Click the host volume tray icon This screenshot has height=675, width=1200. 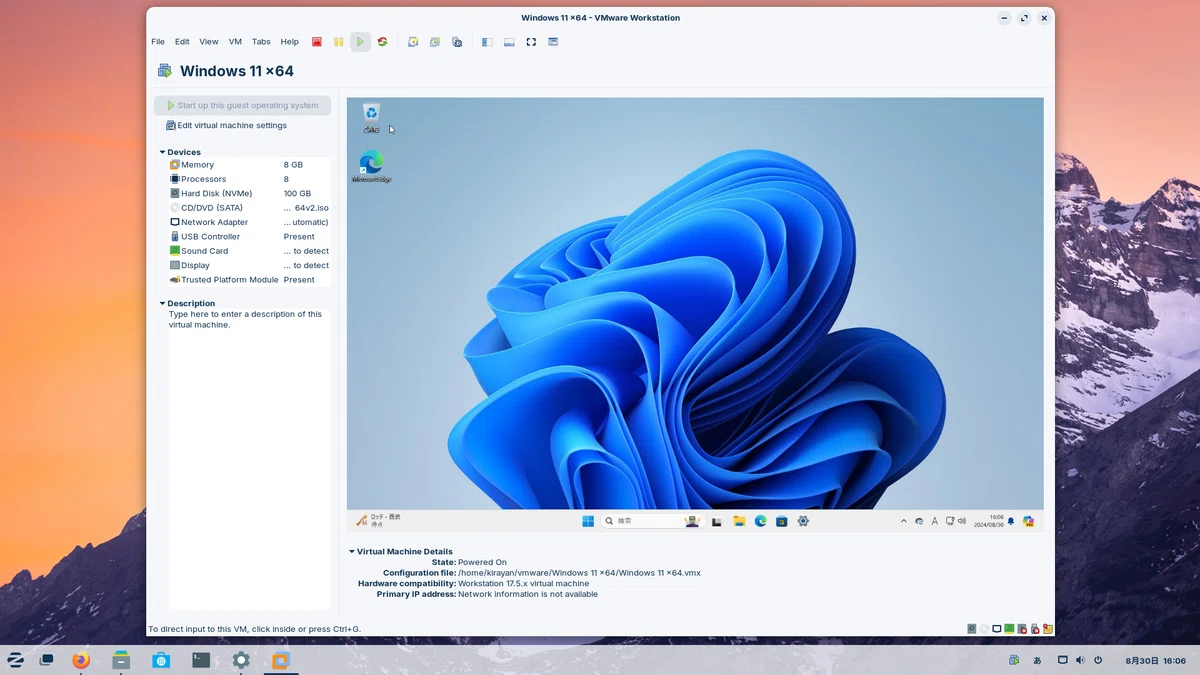coord(1080,660)
